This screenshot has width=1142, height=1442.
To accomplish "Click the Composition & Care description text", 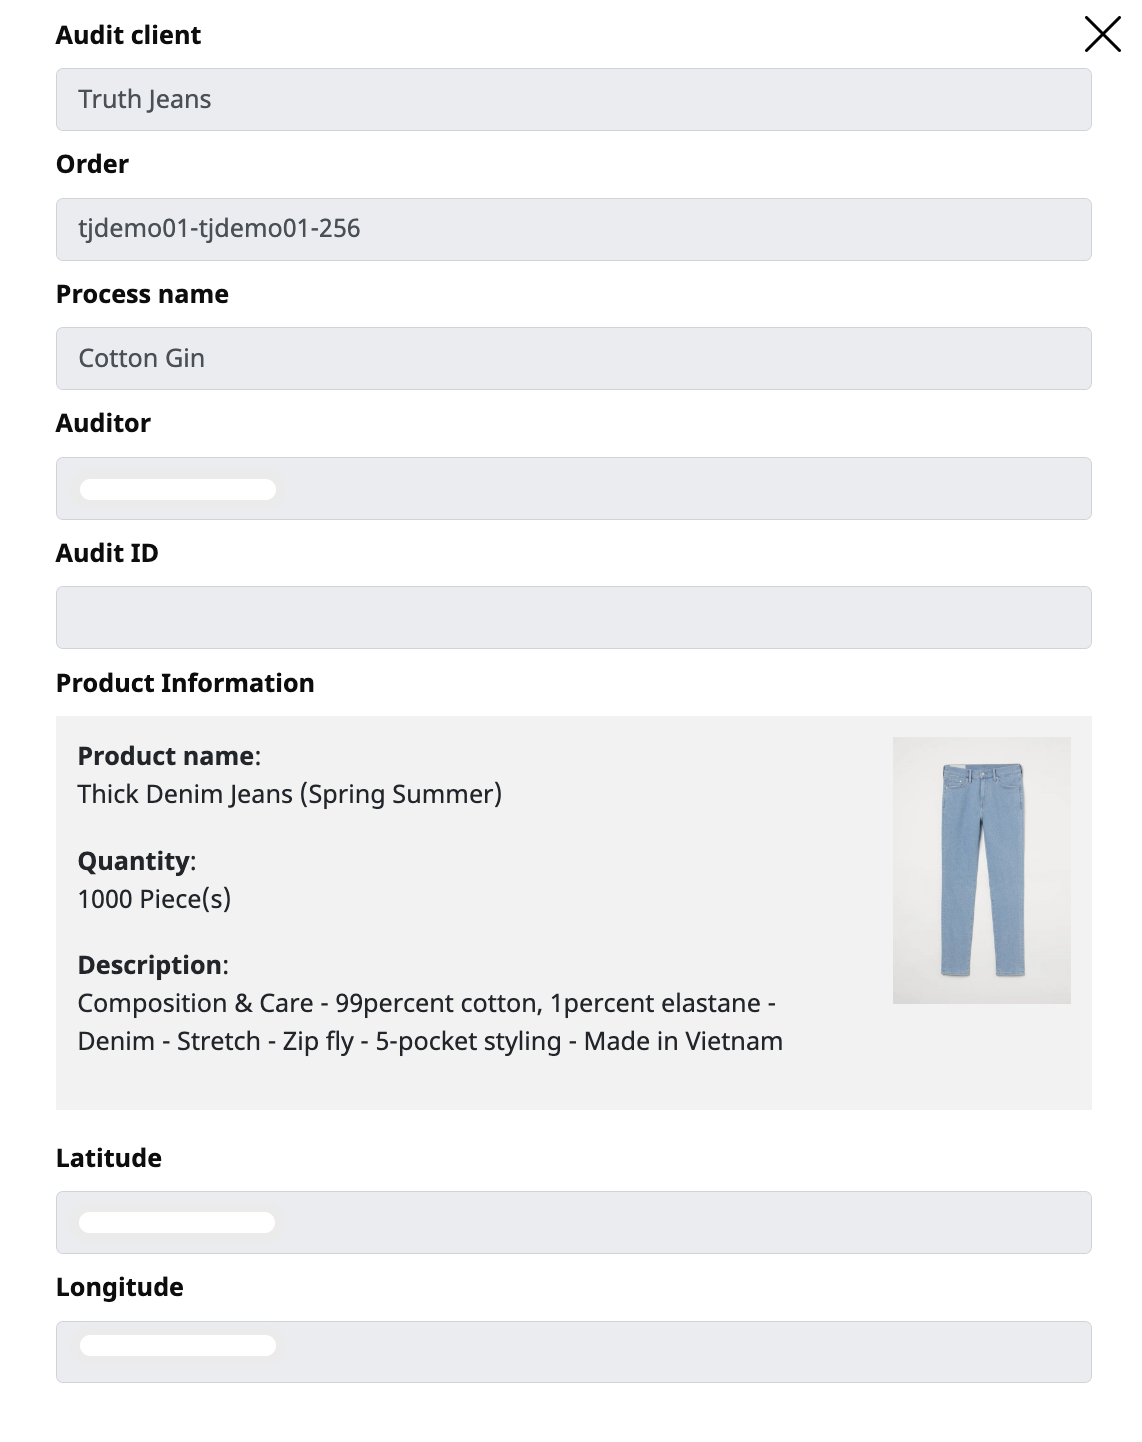I will [x=430, y=1022].
